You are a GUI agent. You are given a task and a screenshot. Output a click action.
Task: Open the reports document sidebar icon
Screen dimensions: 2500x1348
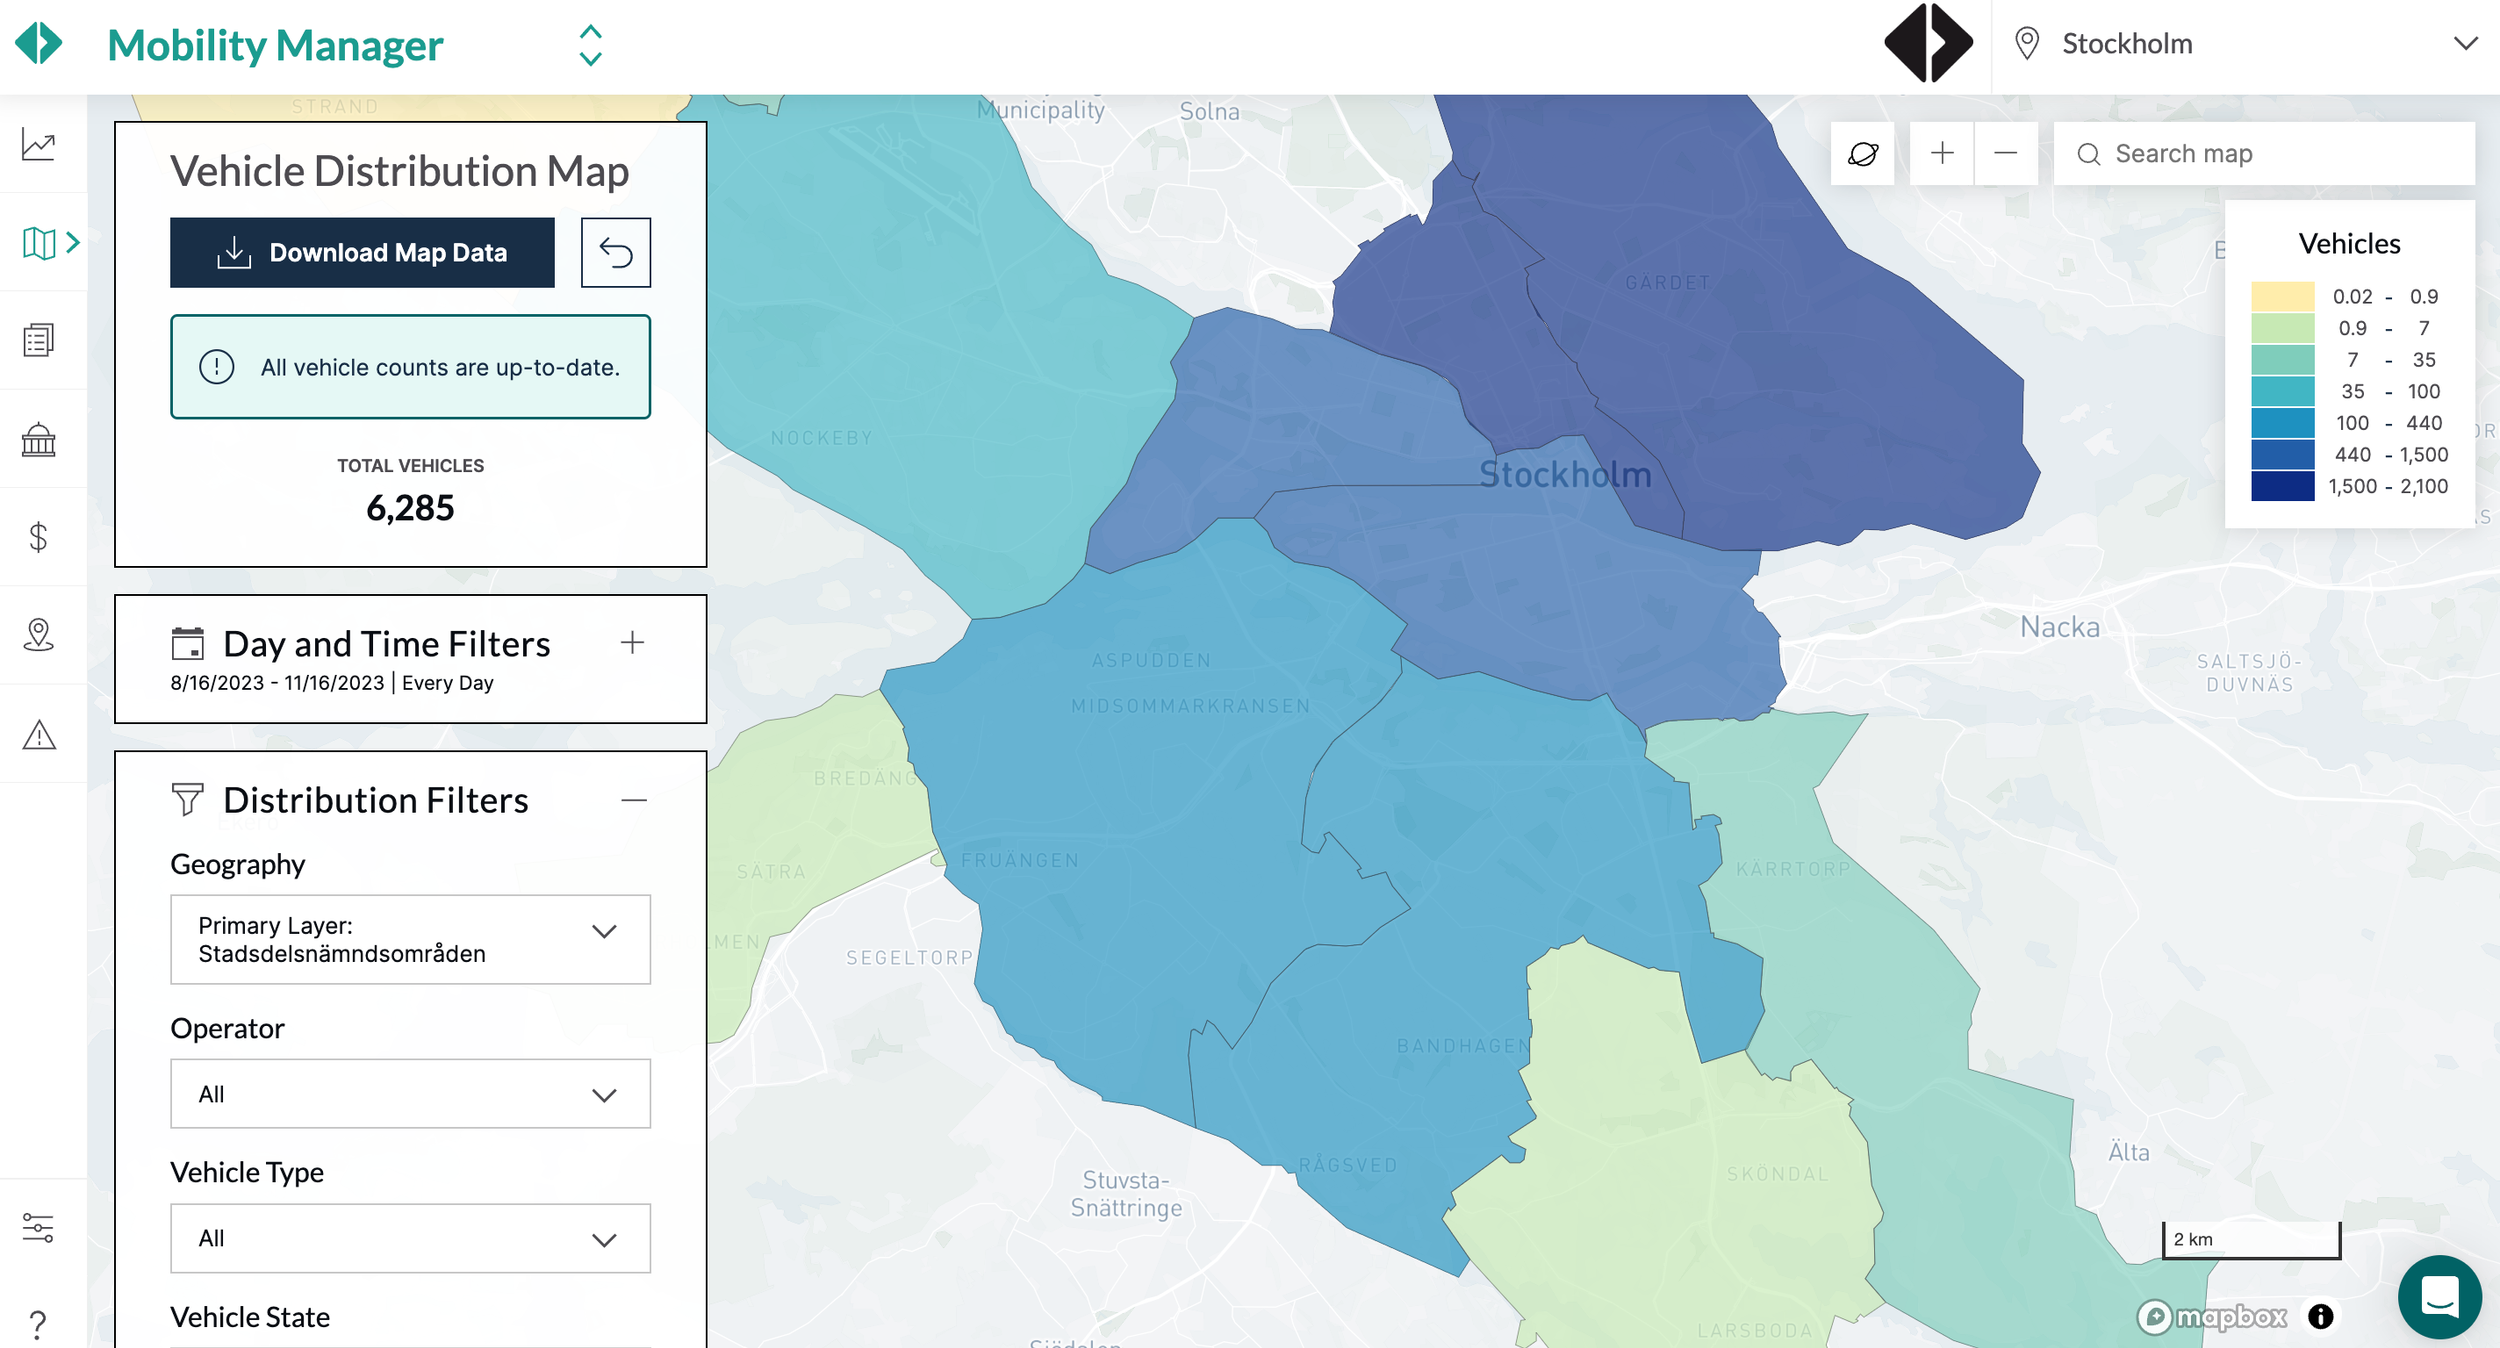tap(39, 340)
